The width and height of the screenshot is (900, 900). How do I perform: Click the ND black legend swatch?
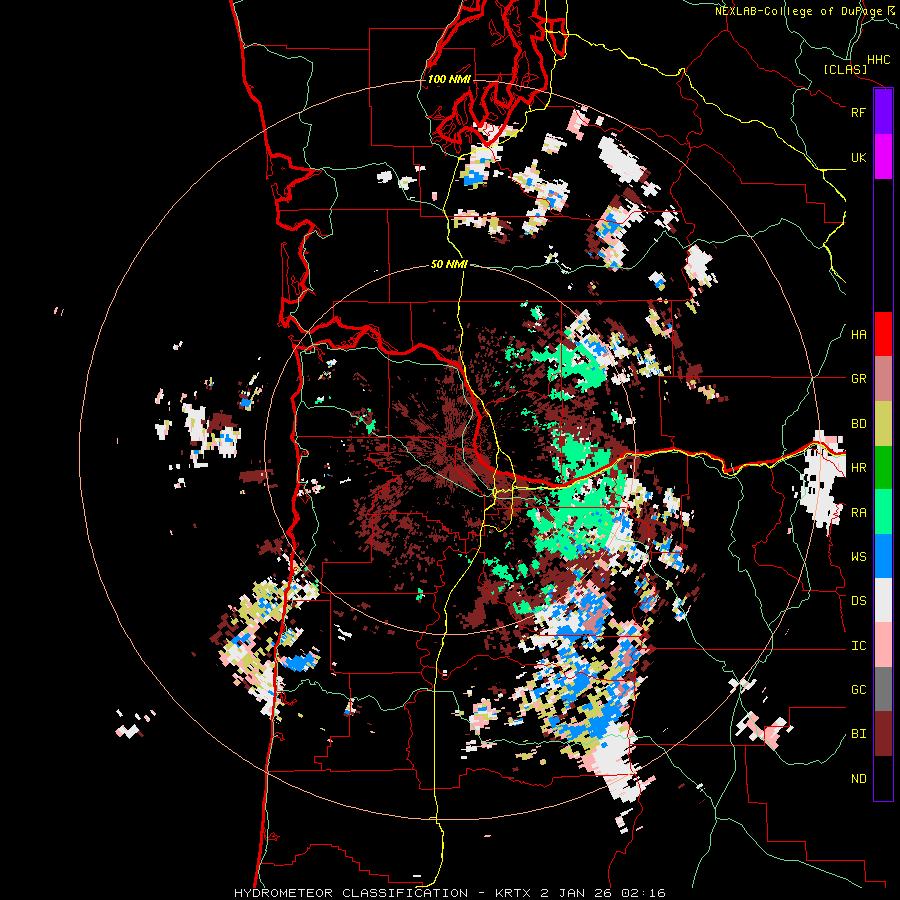[x=883, y=778]
